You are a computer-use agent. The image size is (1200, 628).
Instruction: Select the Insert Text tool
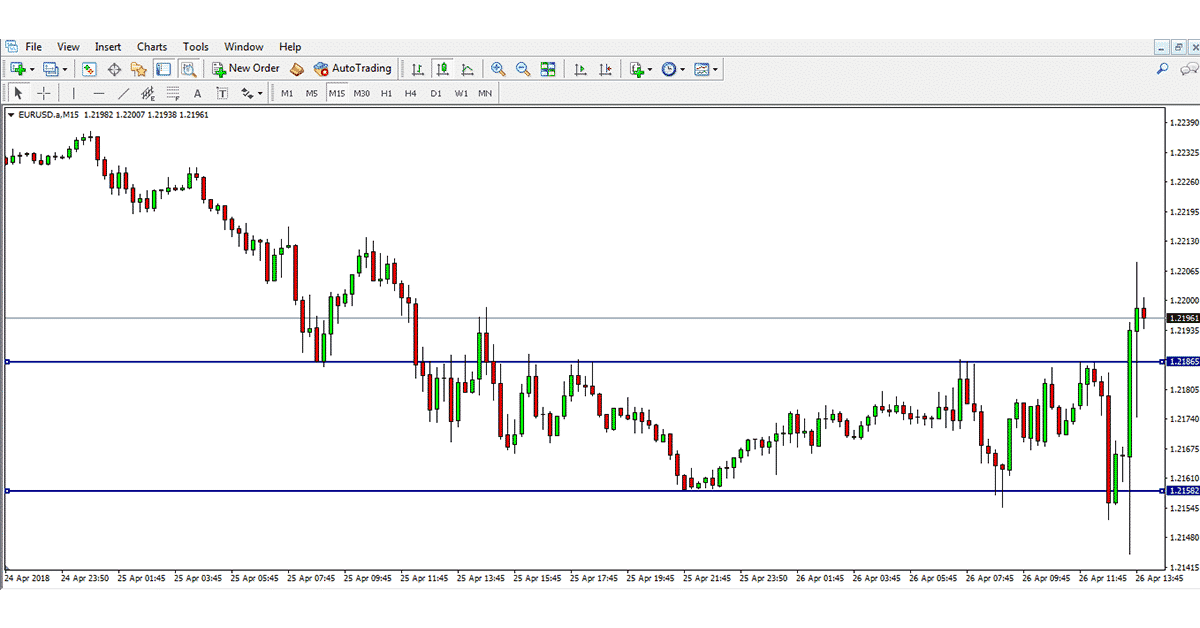tap(197, 92)
